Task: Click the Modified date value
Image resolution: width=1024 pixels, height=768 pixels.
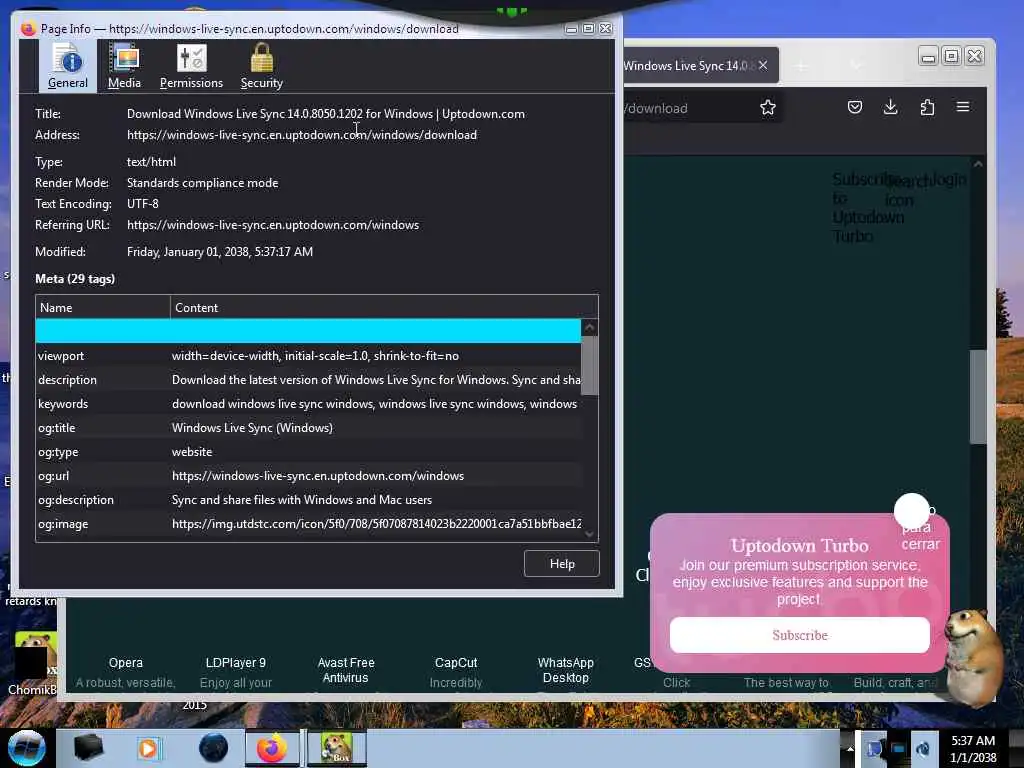Action: (x=219, y=251)
